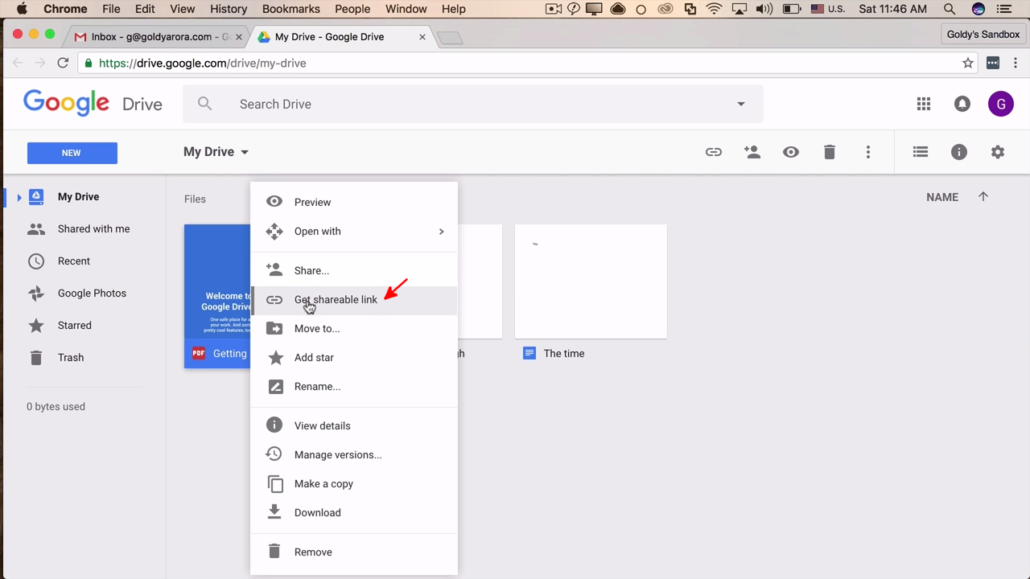The height and width of the screenshot is (579, 1030).
Task: Expand the search options dropdown arrow
Action: tap(741, 104)
